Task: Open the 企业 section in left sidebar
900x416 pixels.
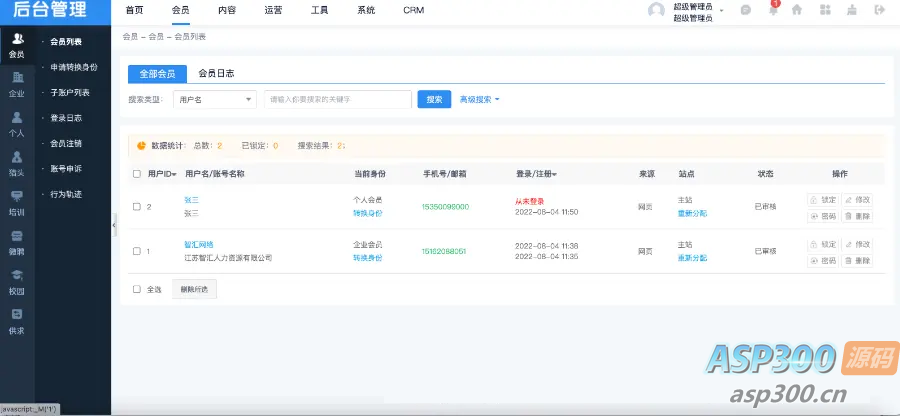Action: pyautogui.click(x=17, y=84)
